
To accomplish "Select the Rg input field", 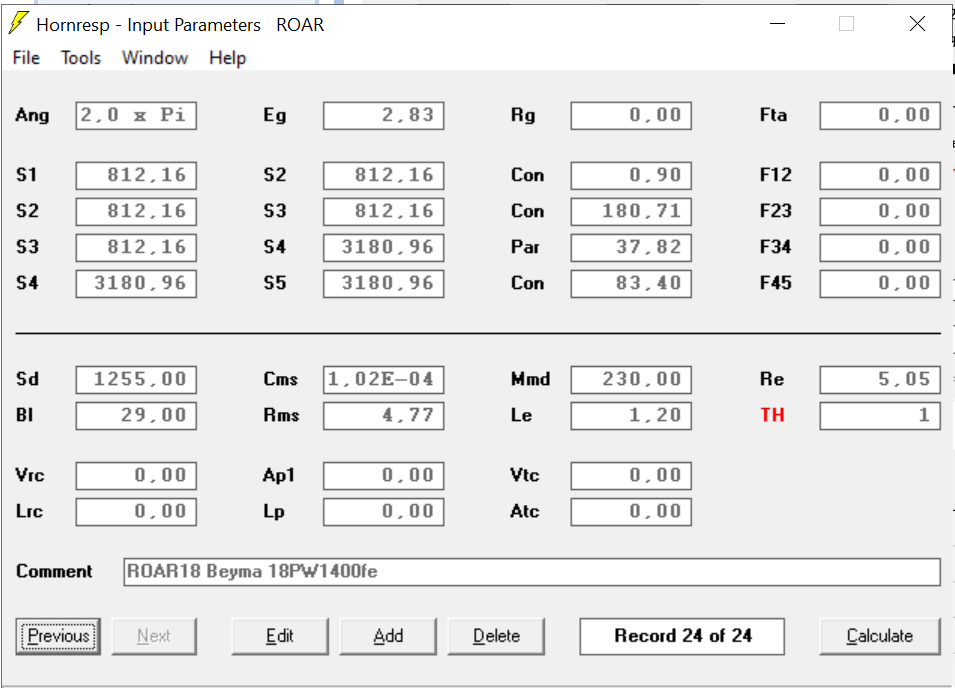I will [x=631, y=116].
